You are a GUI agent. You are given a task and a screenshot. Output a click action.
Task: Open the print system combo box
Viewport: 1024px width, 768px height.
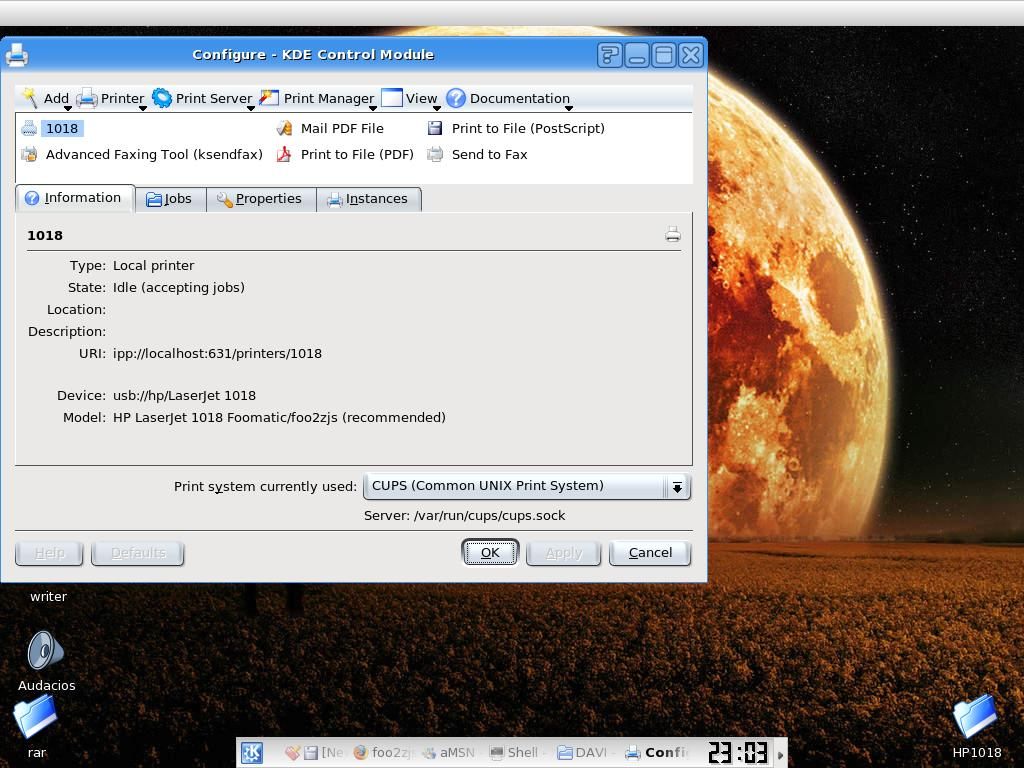[x=527, y=486]
